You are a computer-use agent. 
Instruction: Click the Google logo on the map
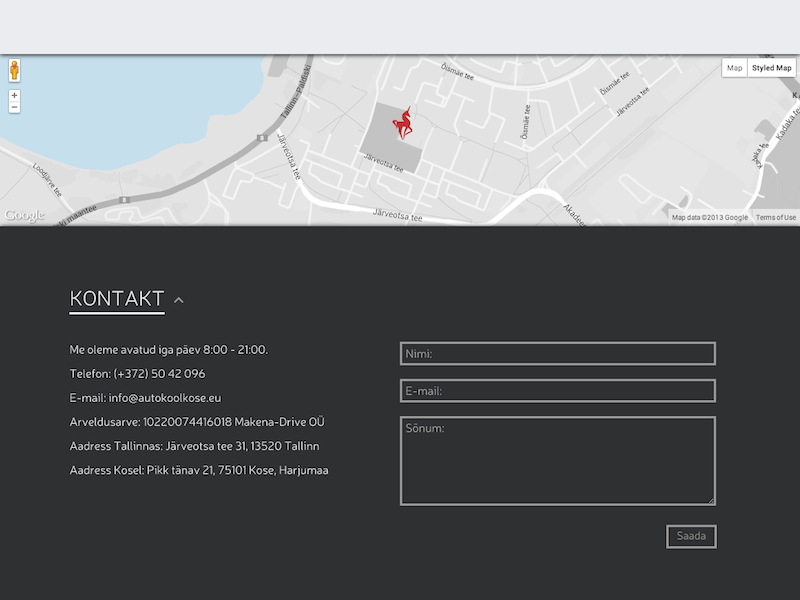(x=24, y=213)
